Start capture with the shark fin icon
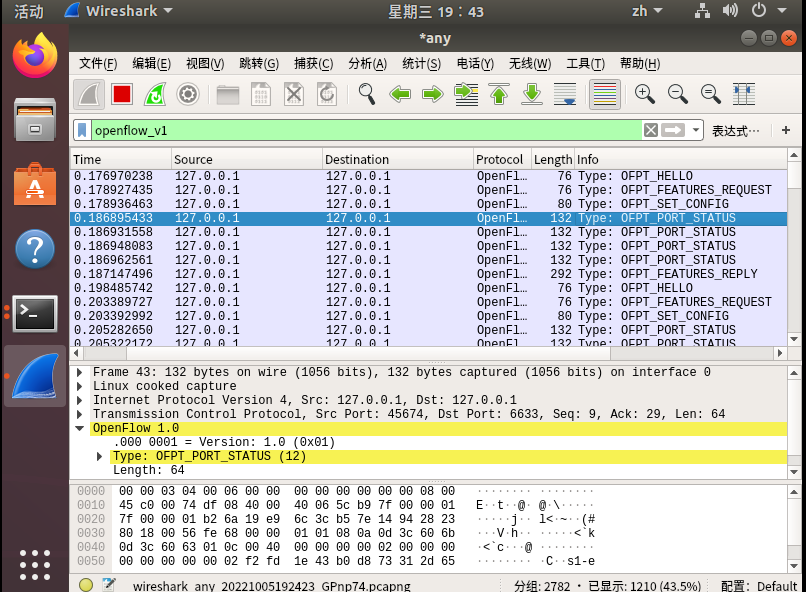This screenshot has height=592, width=806. coord(89,95)
